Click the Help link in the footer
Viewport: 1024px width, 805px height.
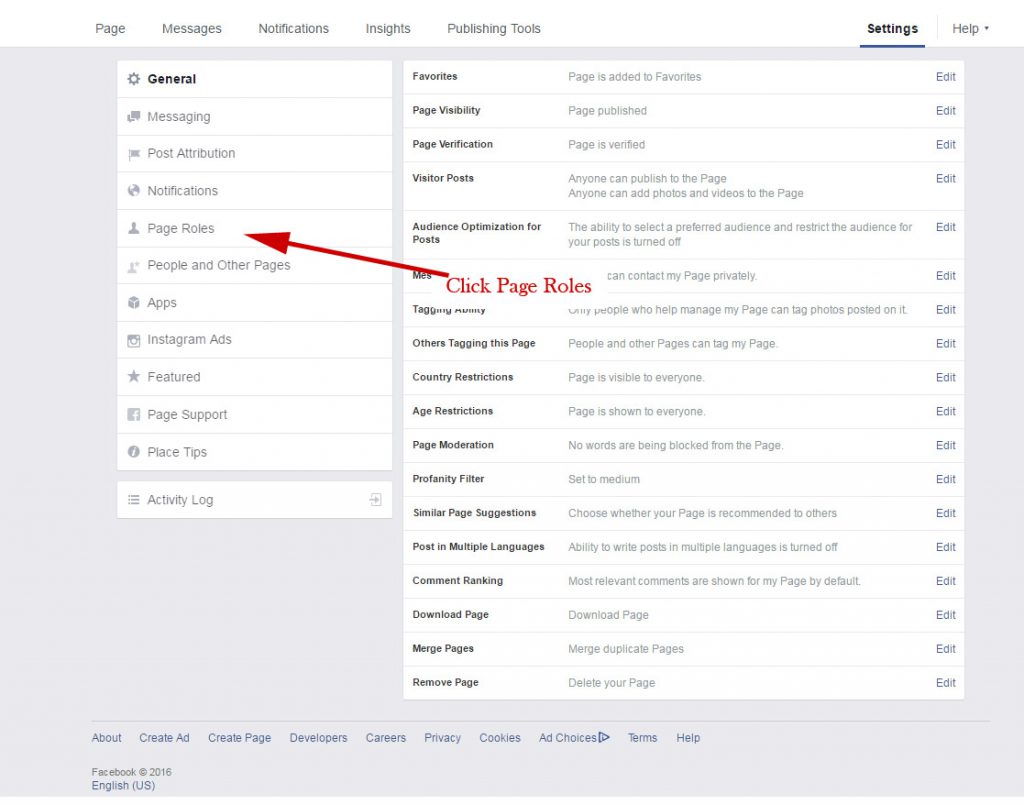pyautogui.click(x=688, y=738)
